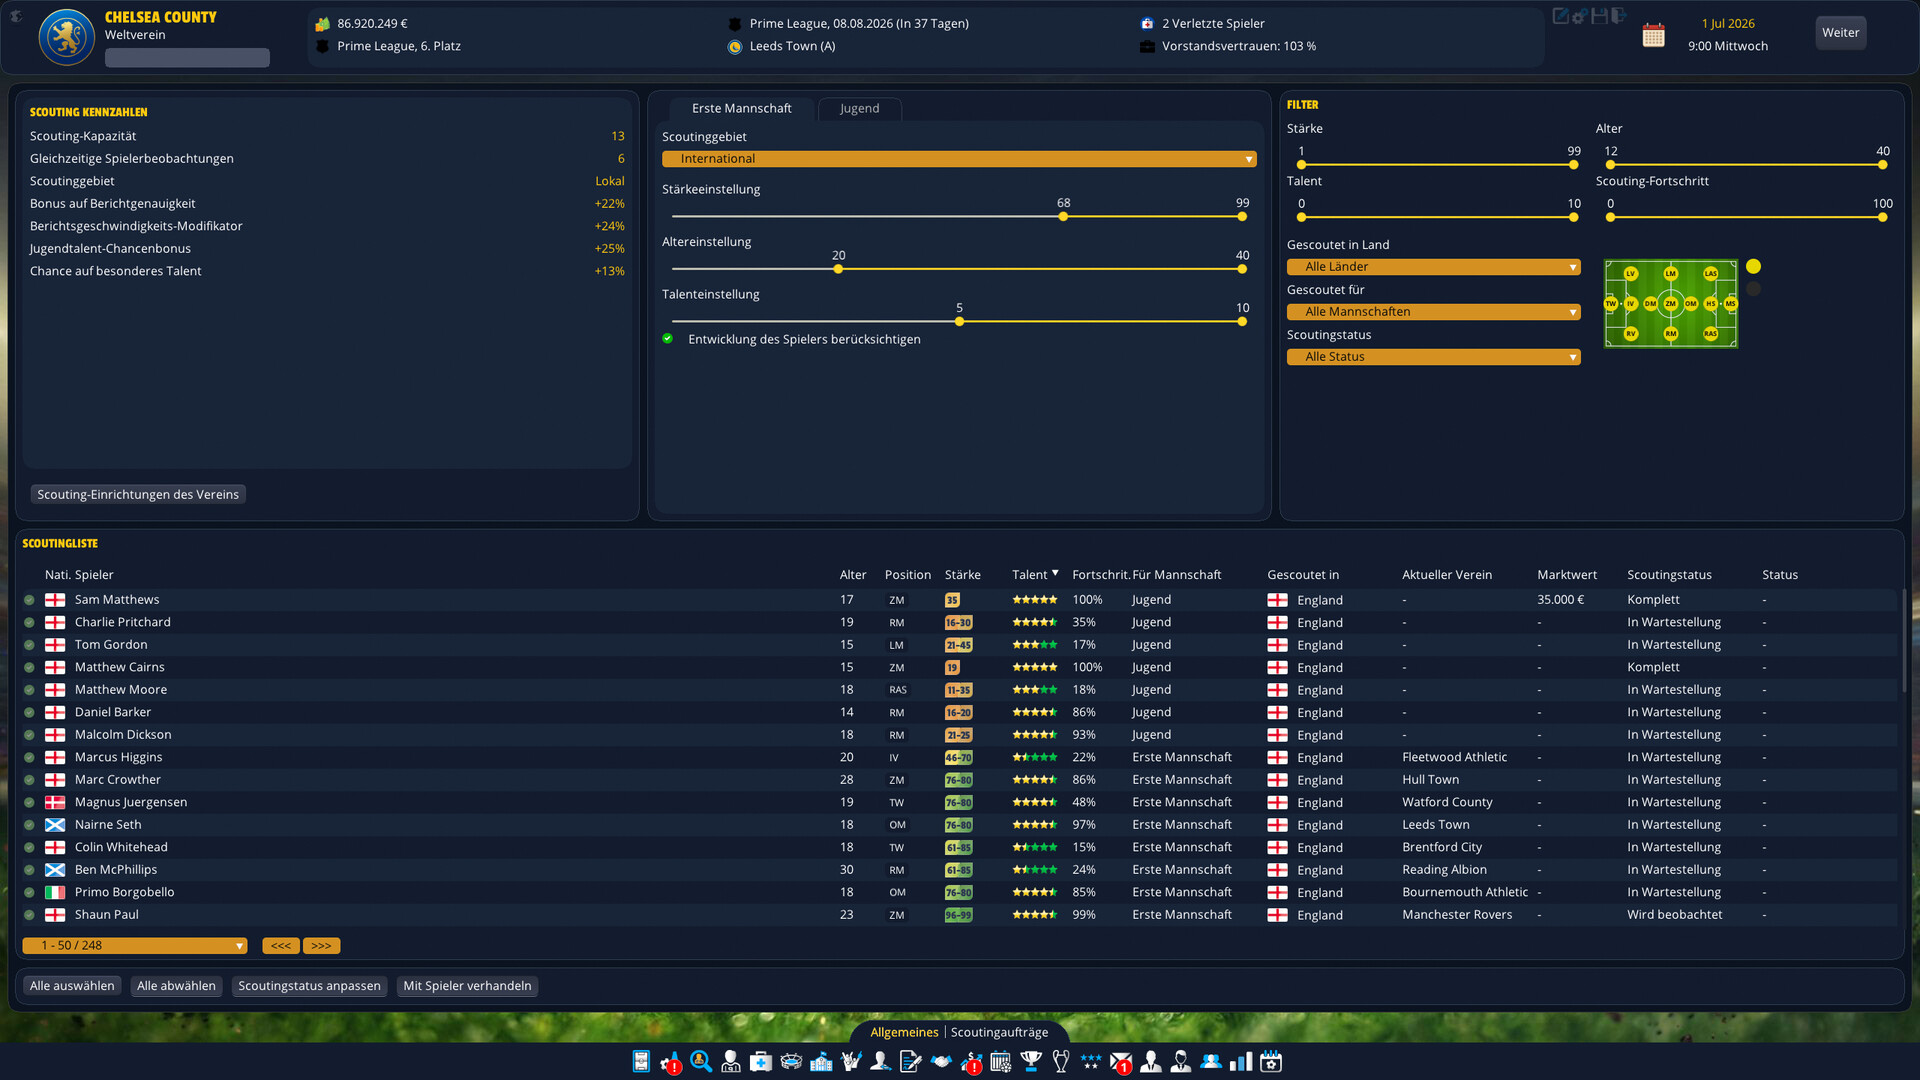Open the calendar icon next to the date
Image resolution: width=1920 pixels, height=1080 pixels.
tap(1654, 36)
